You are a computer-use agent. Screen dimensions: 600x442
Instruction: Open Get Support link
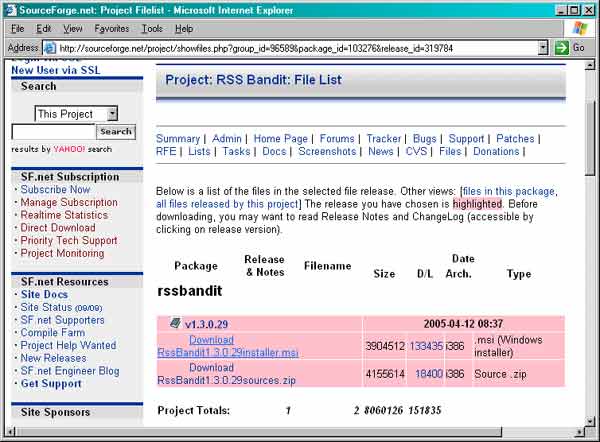[x=51, y=383]
